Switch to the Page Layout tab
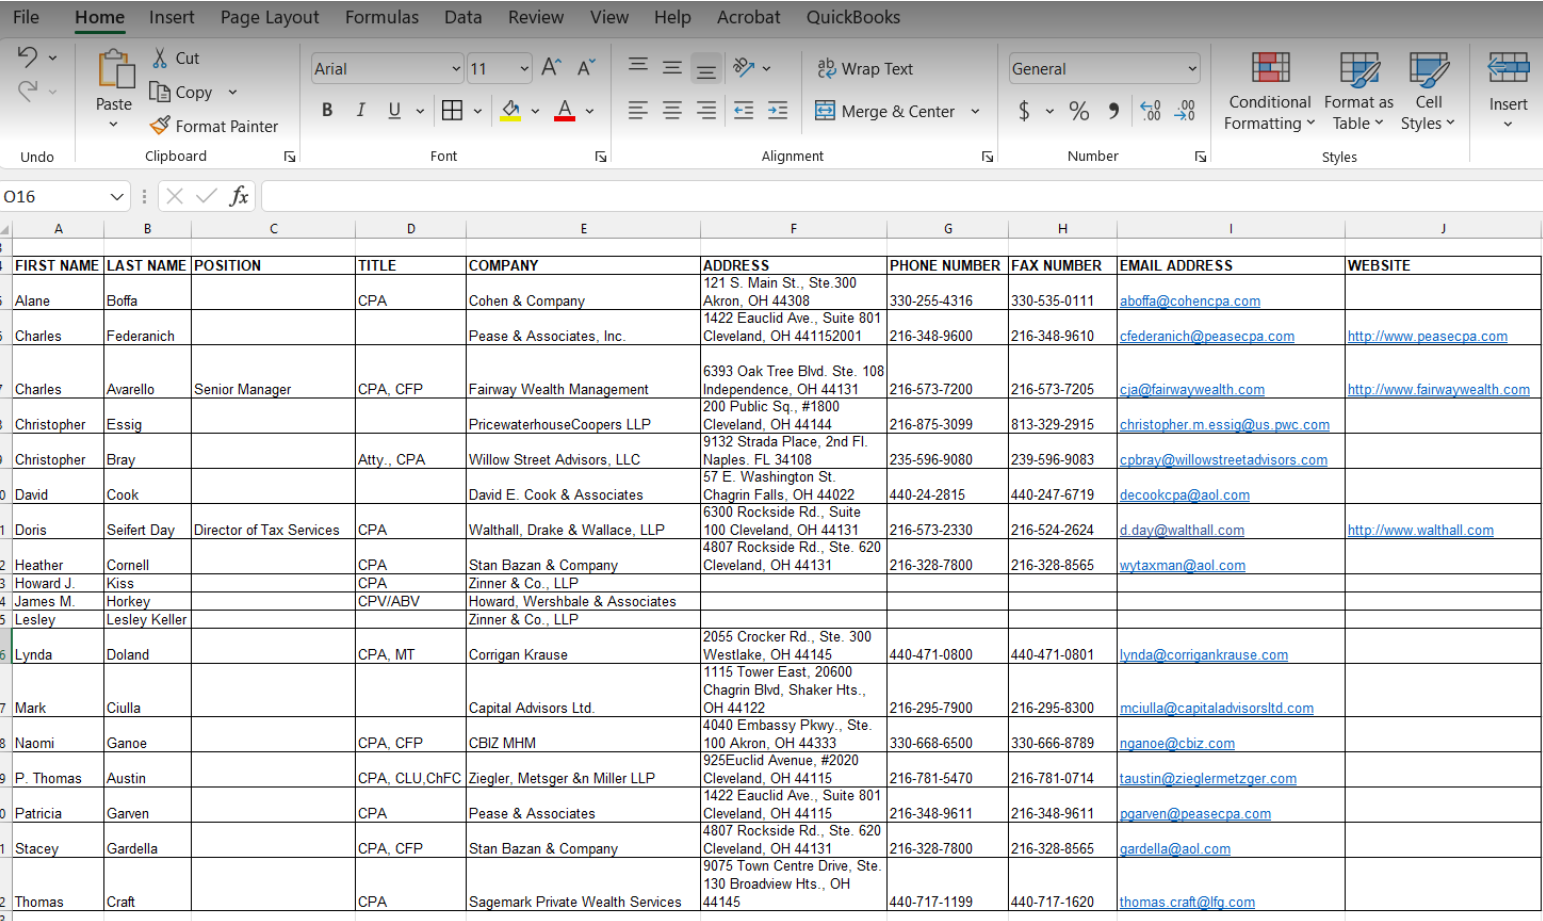Screen dimensions: 1543x921 tap(270, 17)
